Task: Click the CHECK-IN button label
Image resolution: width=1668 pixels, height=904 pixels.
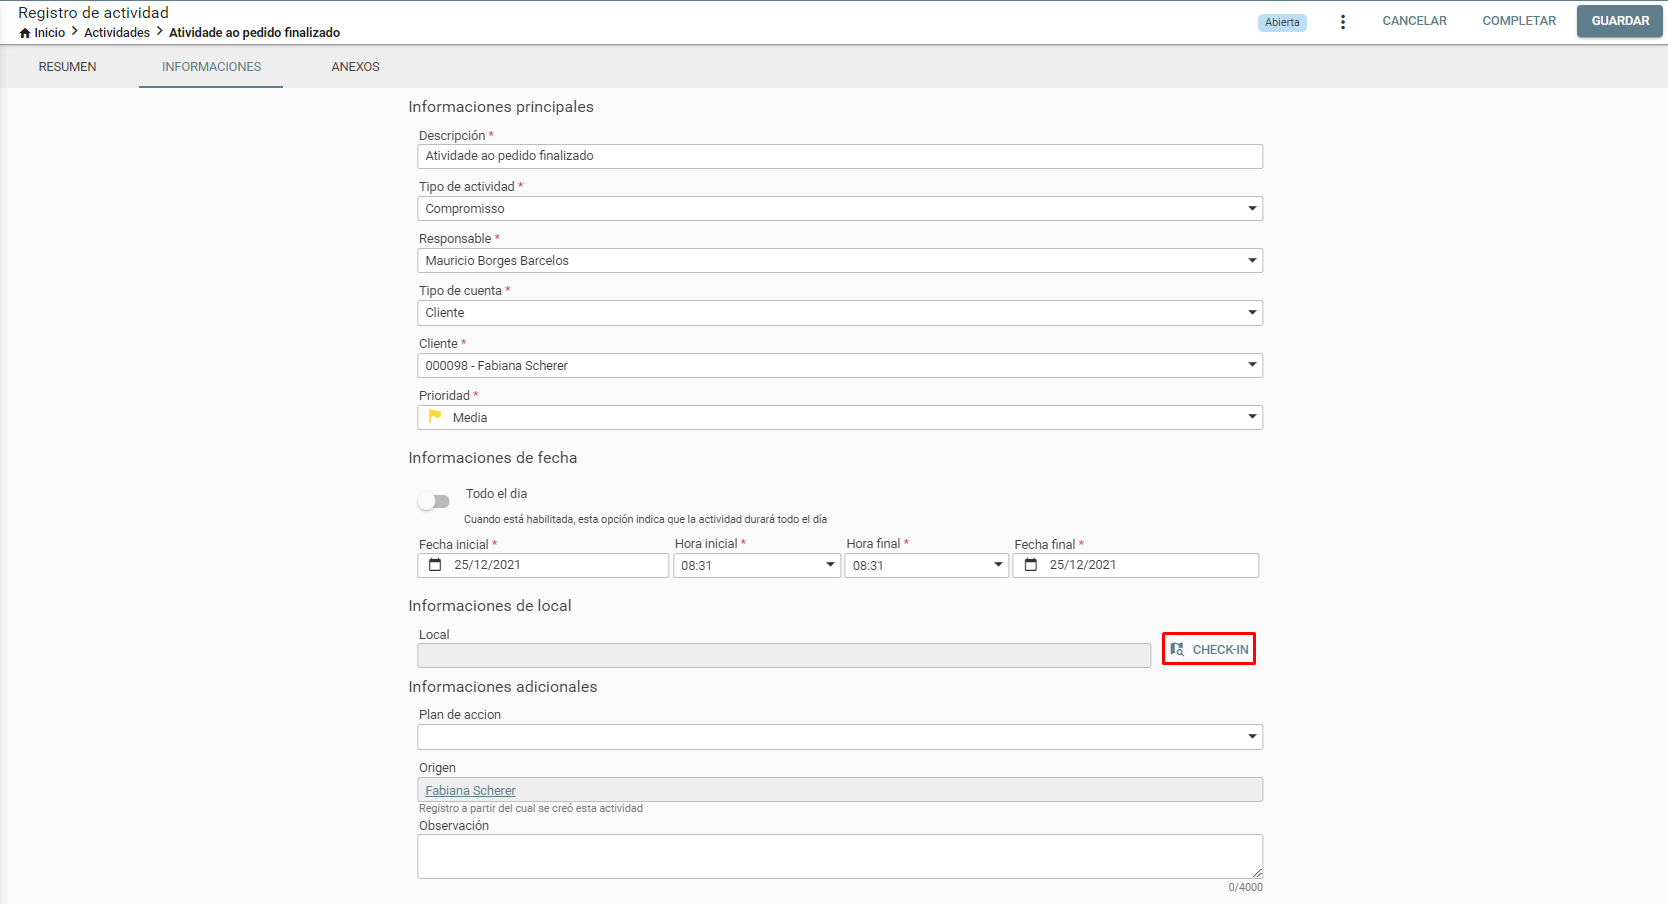Action: pyautogui.click(x=1220, y=650)
